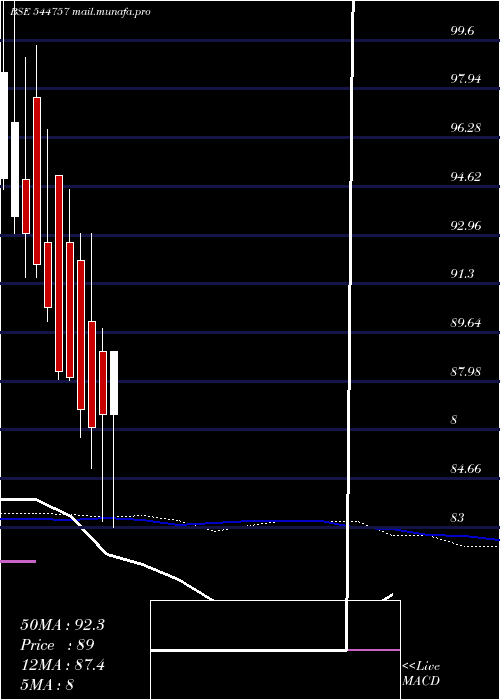
Task: Select the 87.98 price axis label
Action: (x=466, y=371)
